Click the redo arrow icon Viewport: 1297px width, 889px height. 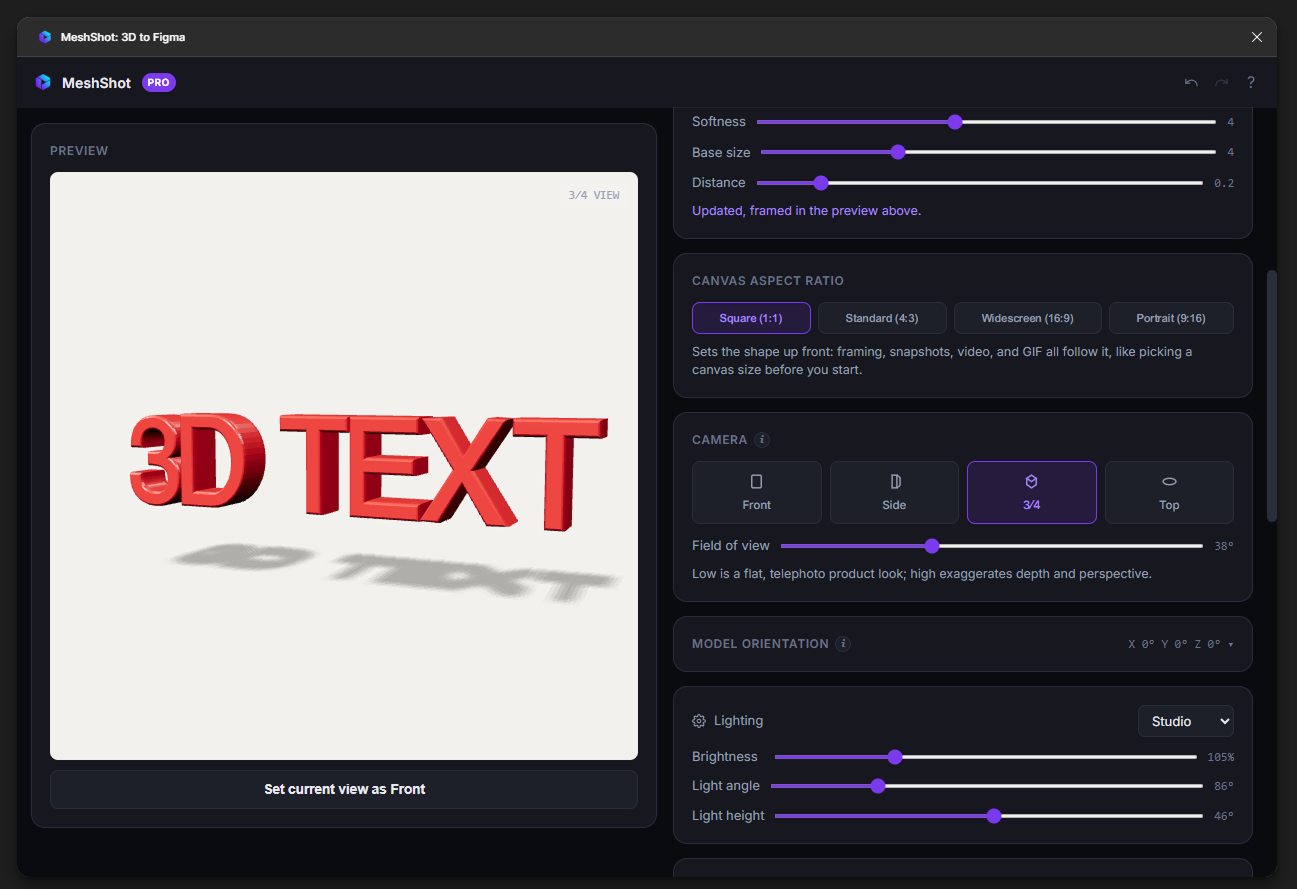(1221, 83)
